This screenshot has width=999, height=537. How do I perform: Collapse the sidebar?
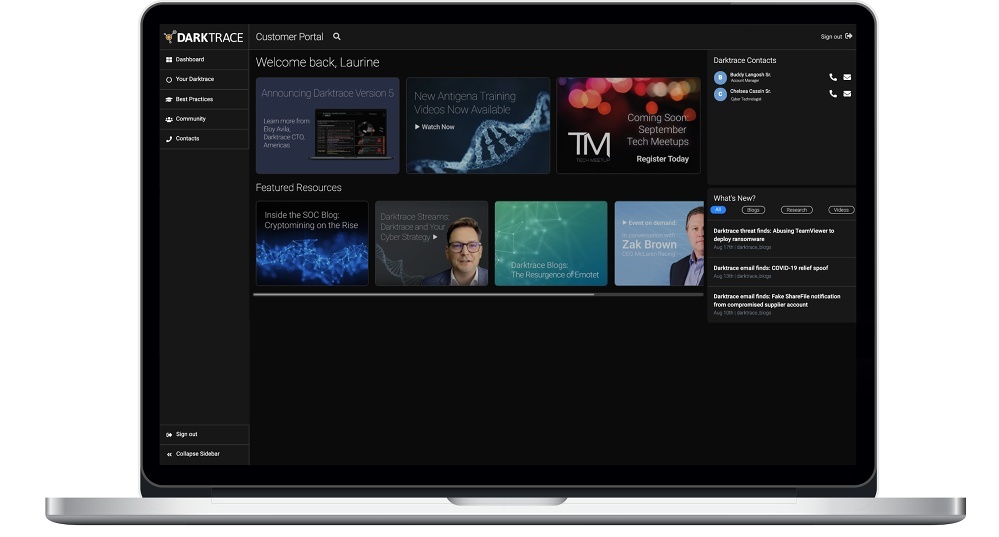pos(197,454)
